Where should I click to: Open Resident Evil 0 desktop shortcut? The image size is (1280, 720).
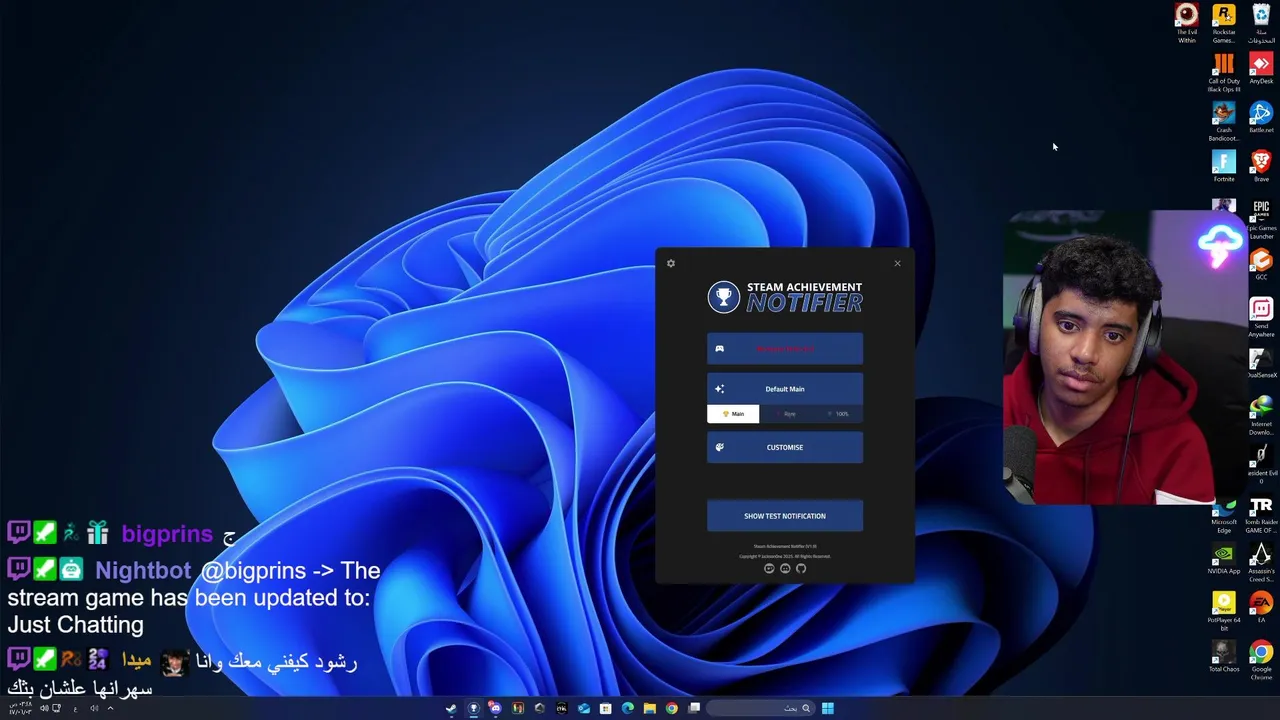coord(1261,465)
